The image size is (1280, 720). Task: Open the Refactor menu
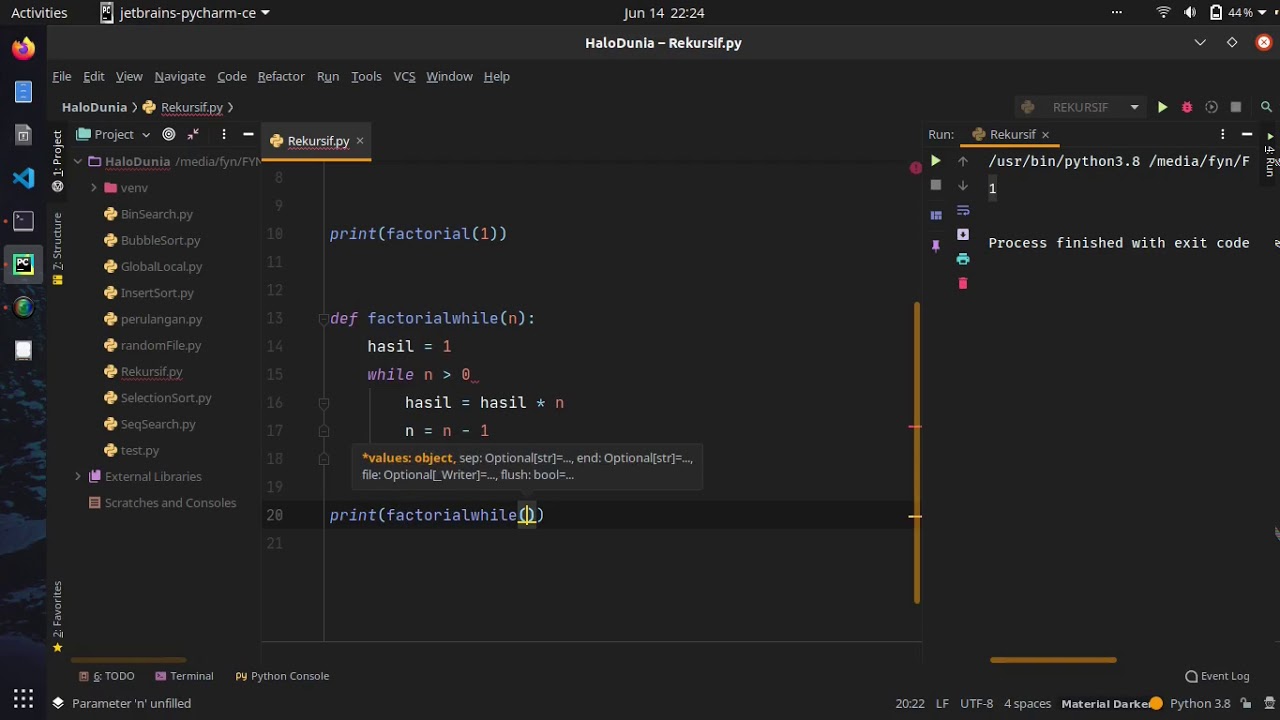[281, 76]
